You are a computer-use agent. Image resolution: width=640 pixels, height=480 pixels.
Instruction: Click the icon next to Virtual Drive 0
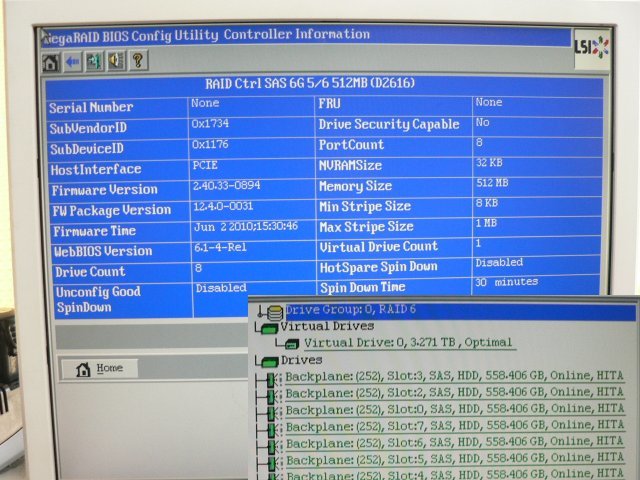pyautogui.click(x=292, y=344)
